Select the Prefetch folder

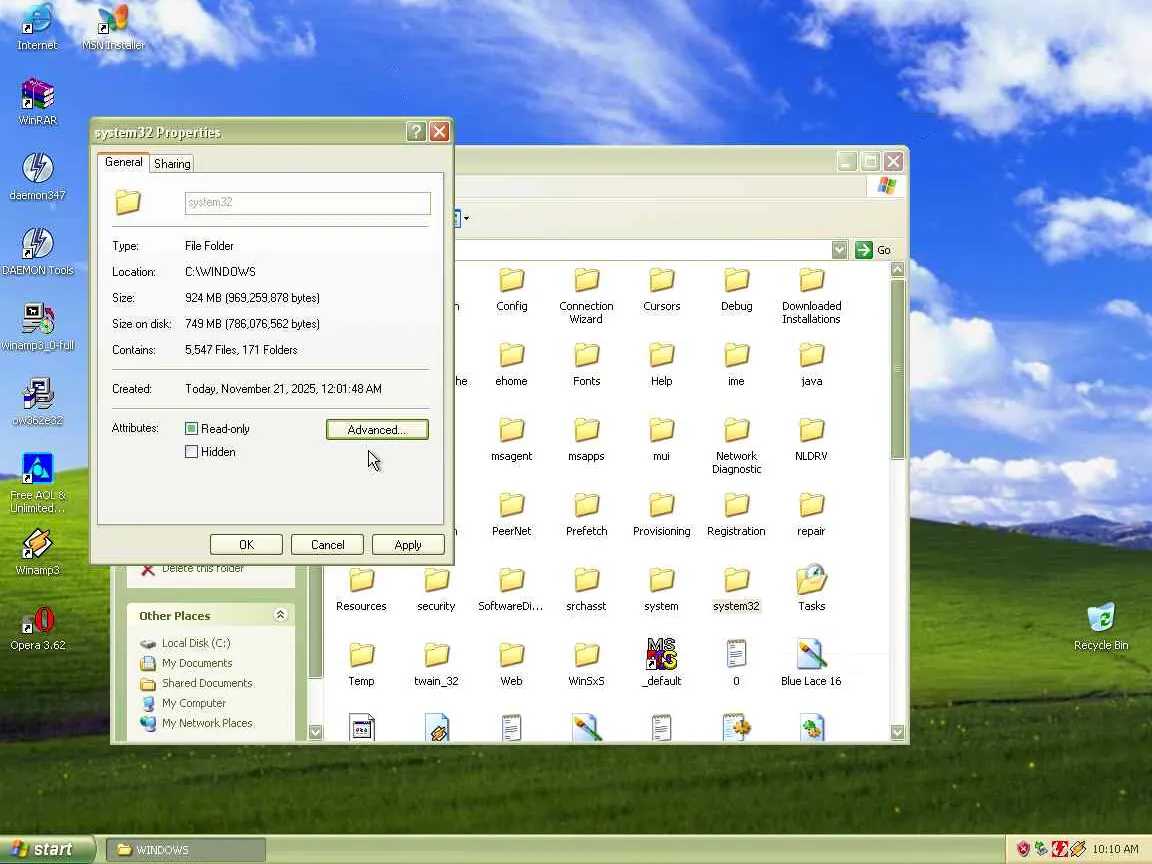click(586, 515)
